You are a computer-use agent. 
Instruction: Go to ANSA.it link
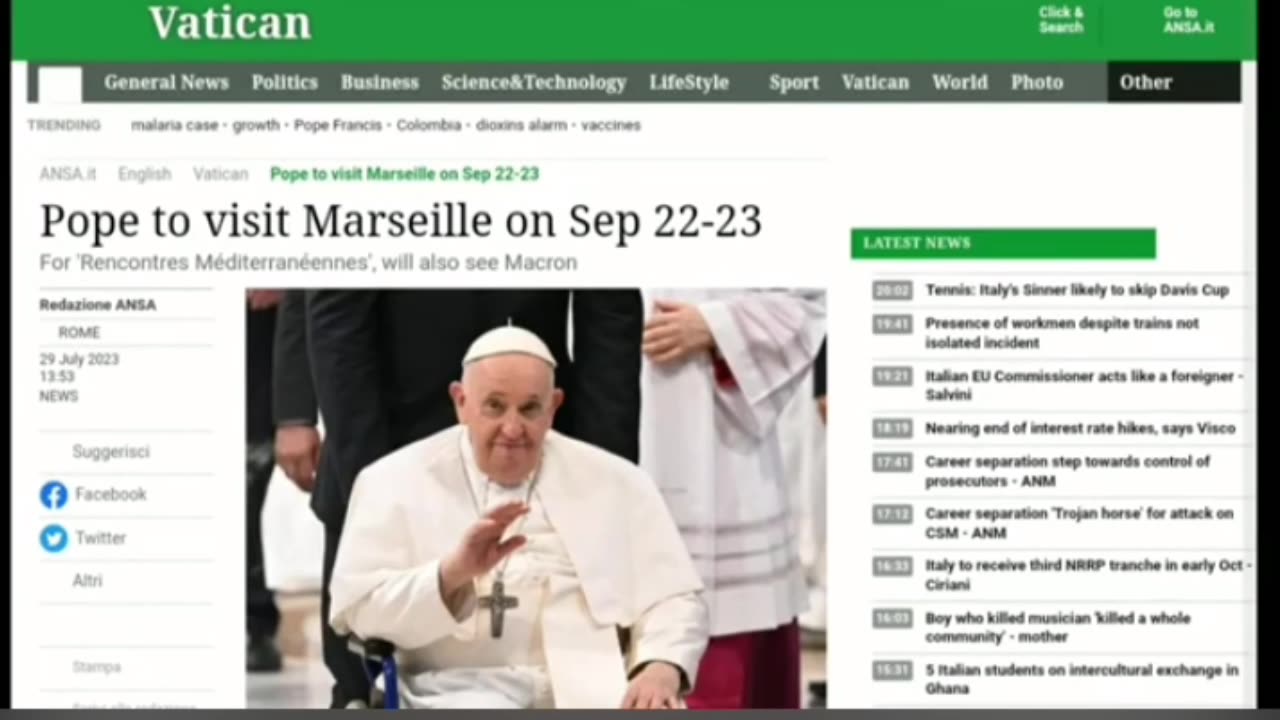[1188, 20]
